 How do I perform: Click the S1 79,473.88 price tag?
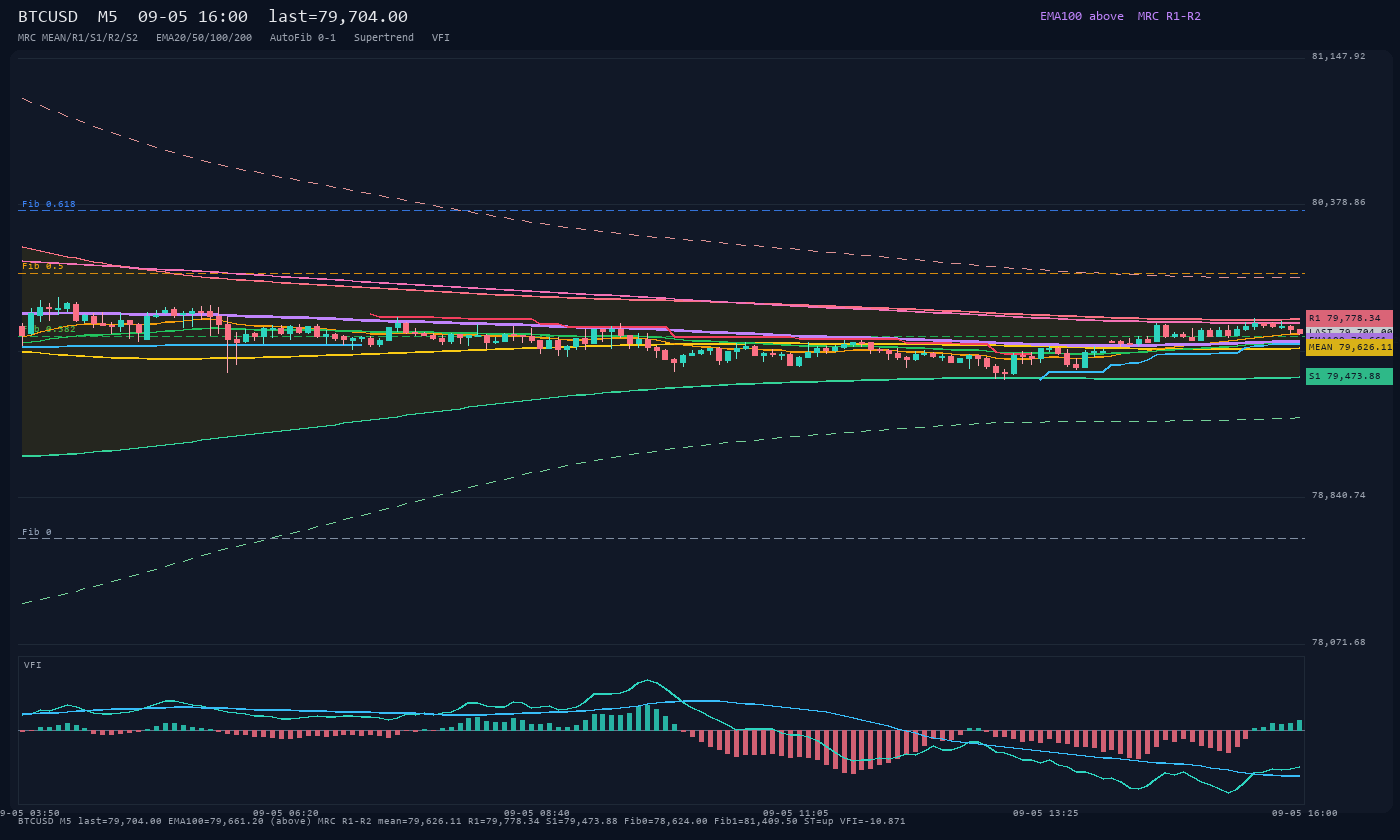tap(1349, 376)
